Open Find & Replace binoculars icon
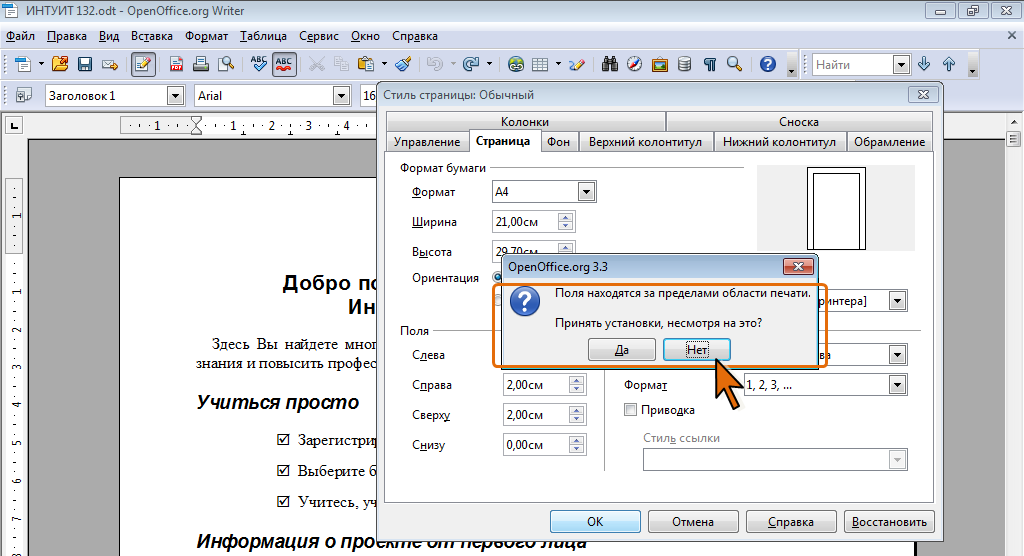Viewport: 1024px width, 556px height. 610,64
